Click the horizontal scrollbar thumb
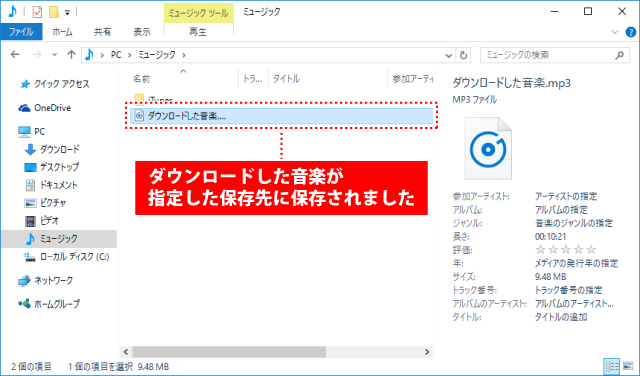The height and width of the screenshot is (376, 640). (229, 352)
